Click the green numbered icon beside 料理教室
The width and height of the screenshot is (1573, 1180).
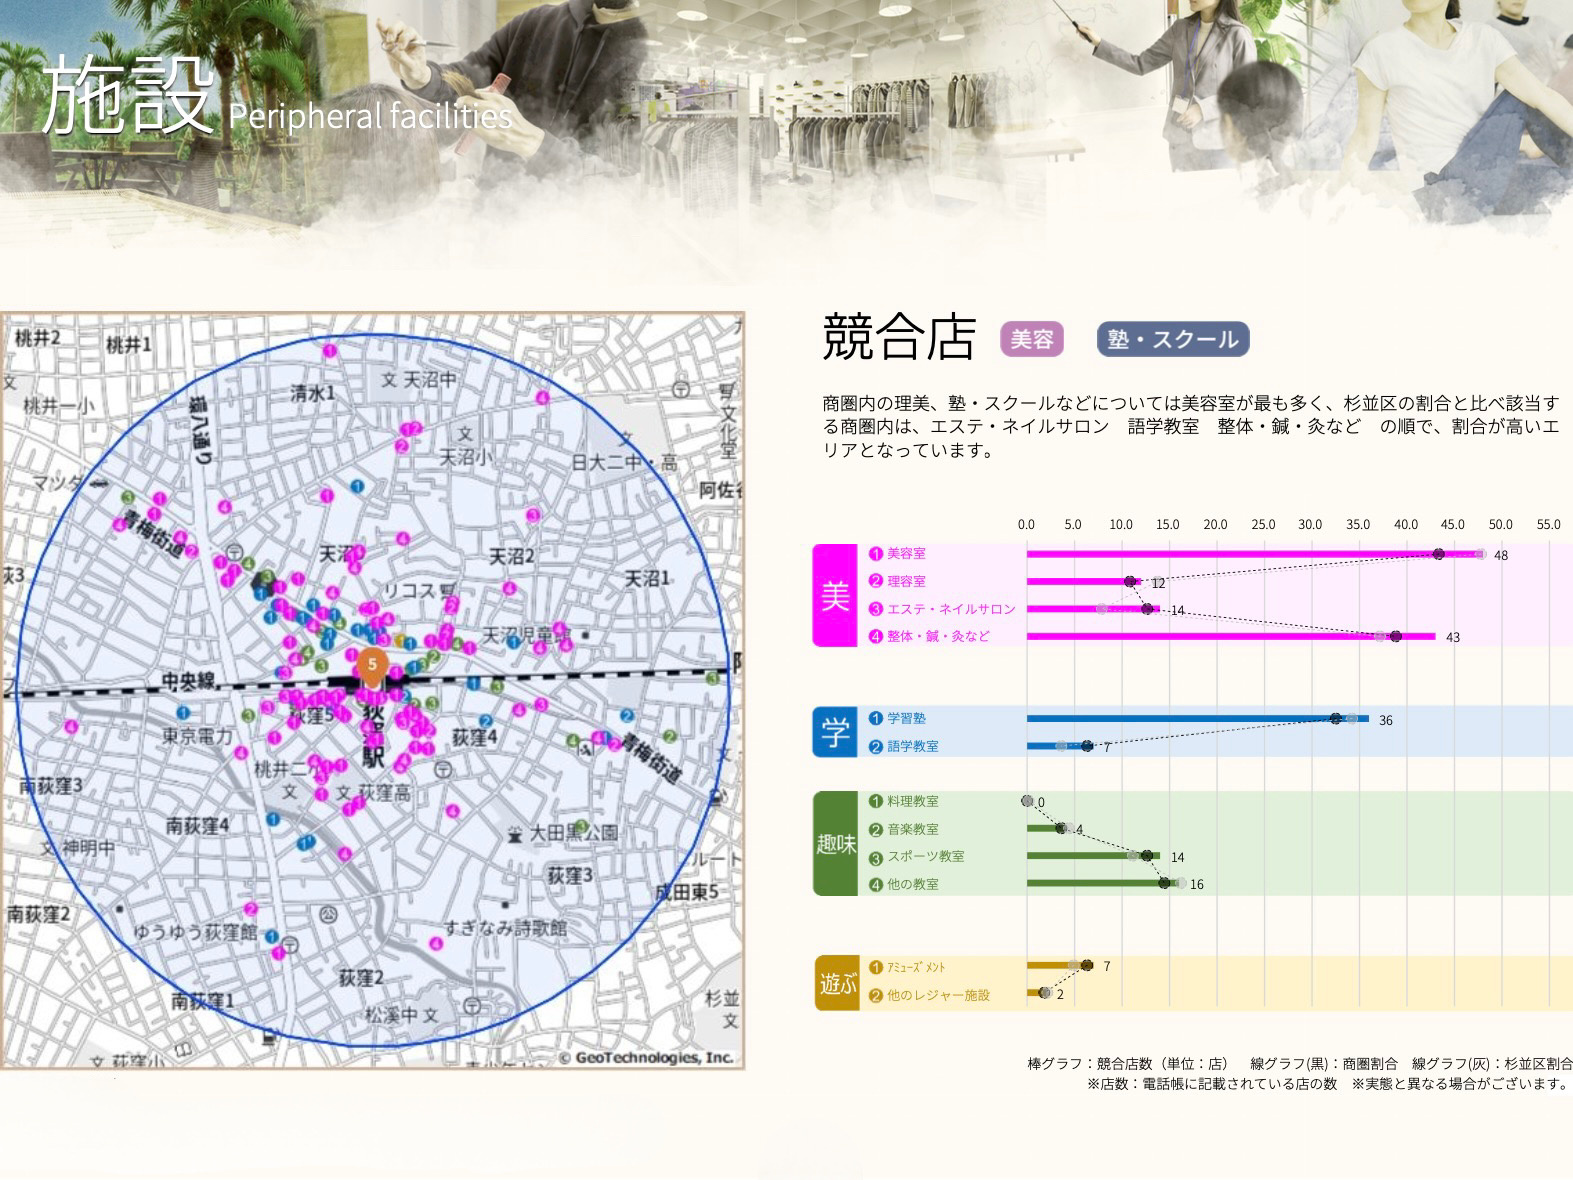pyautogui.click(x=876, y=801)
